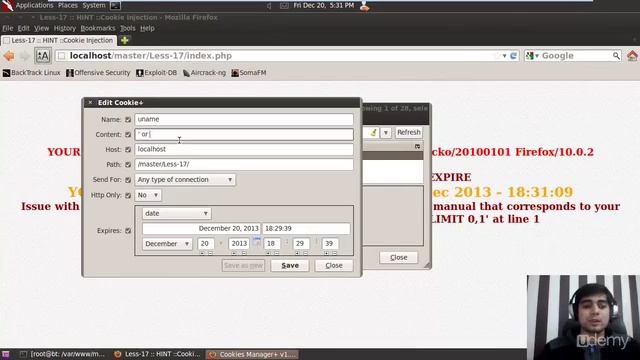640x360 pixels.
Task: Toggle the Send For checkbox
Action: point(128,180)
